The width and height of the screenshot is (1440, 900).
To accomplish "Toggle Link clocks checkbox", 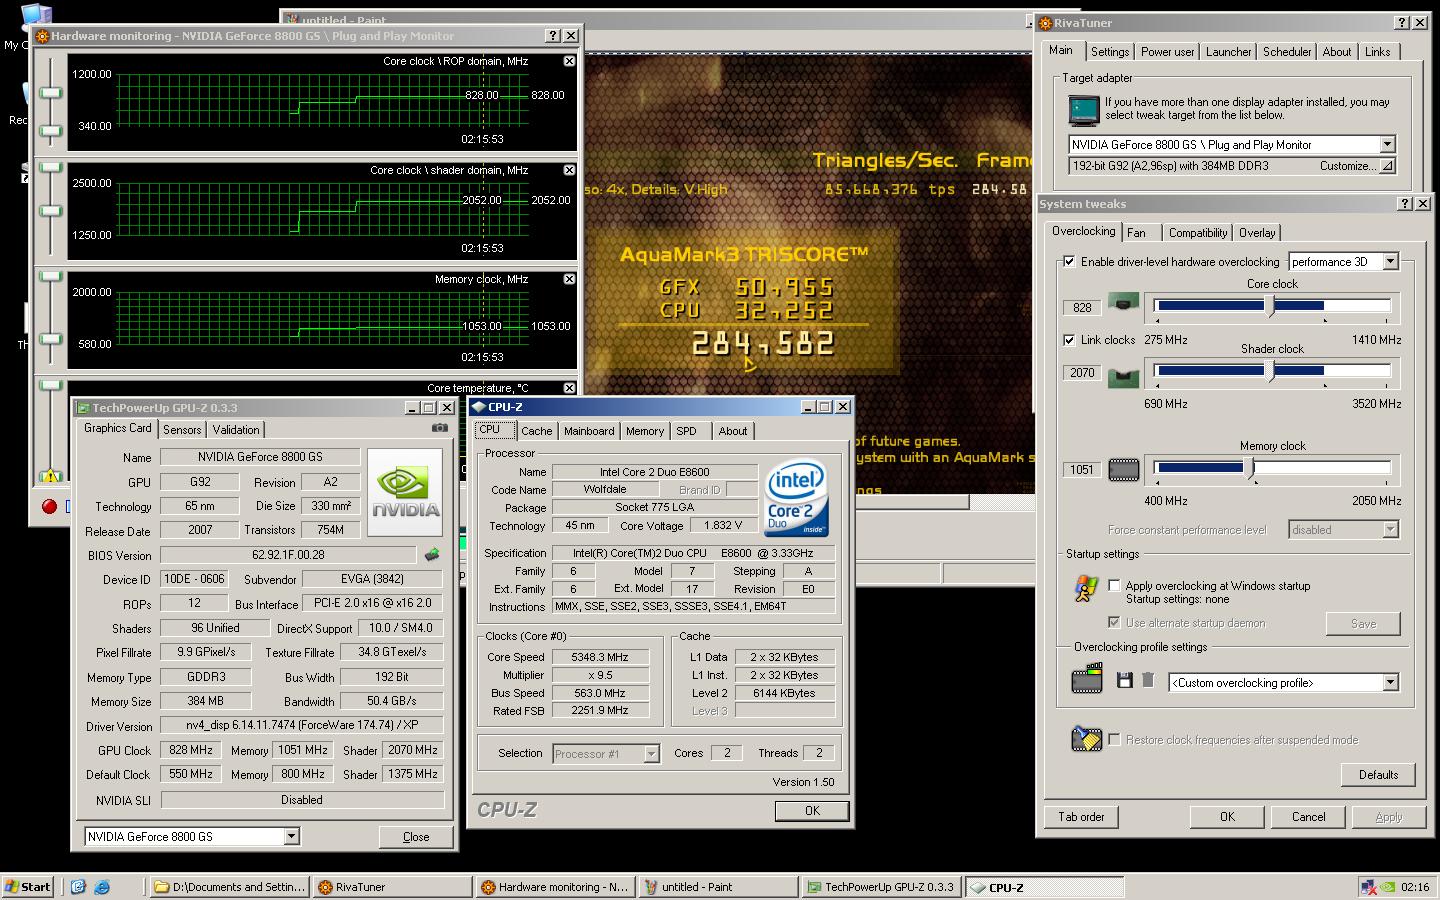I will 1069,339.
